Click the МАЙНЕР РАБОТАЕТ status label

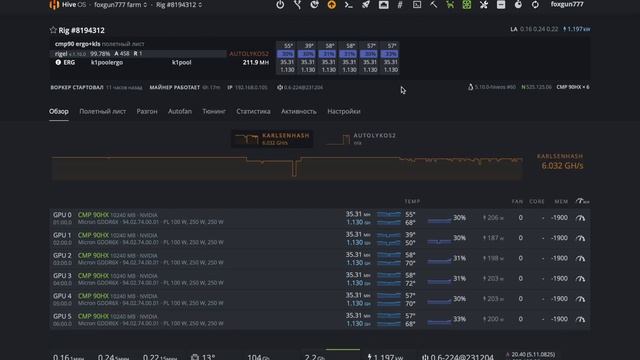[175, 87]
